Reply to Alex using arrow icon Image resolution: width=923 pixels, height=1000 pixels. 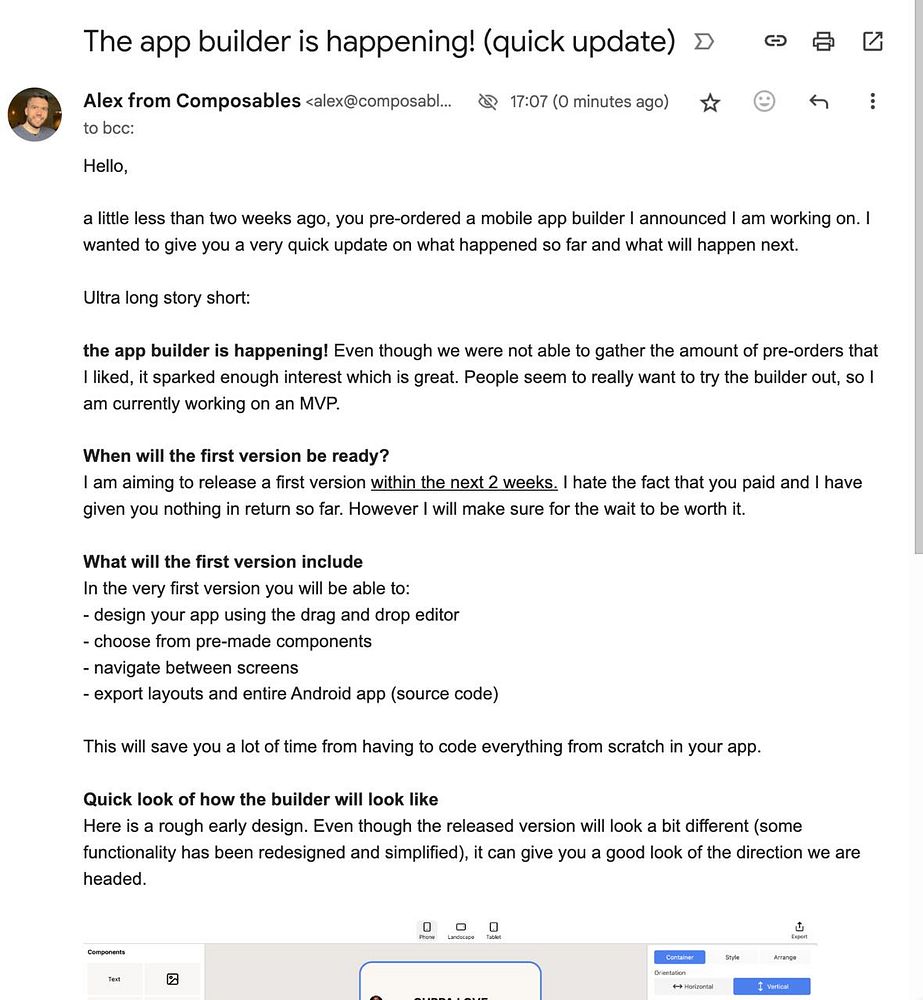pos(818,101)
